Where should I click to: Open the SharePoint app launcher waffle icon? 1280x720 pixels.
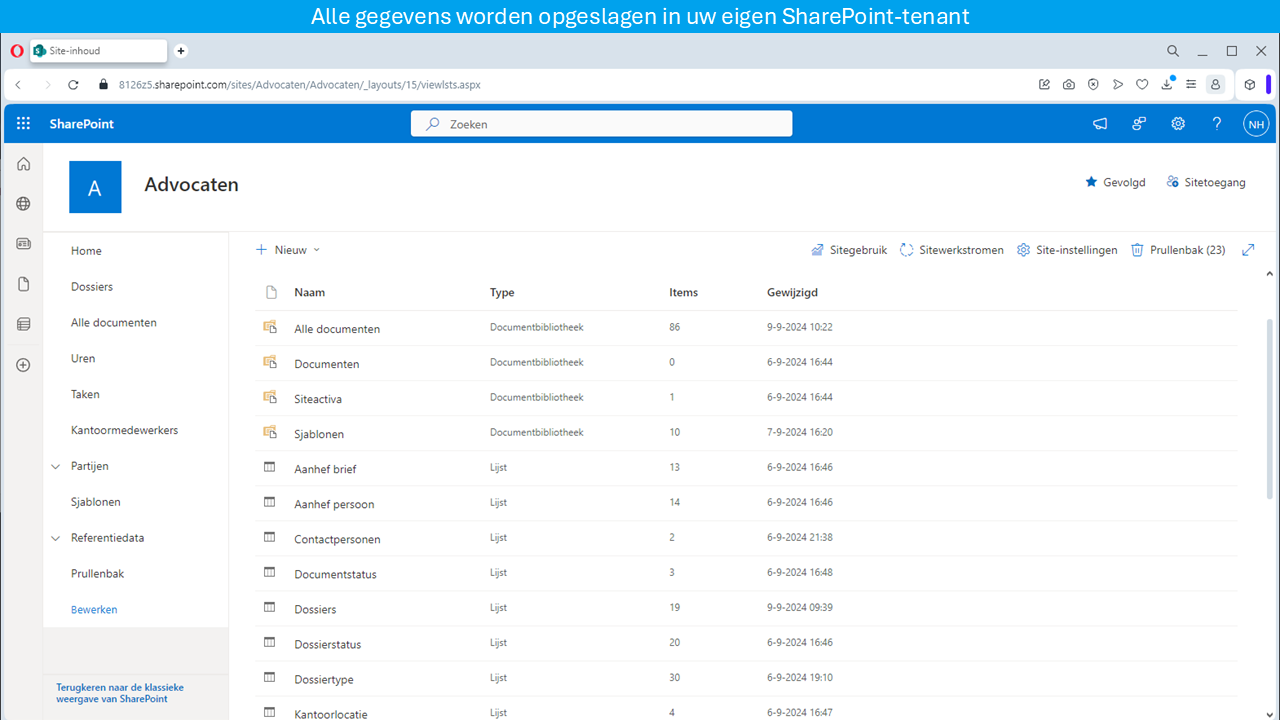(23, 124)
